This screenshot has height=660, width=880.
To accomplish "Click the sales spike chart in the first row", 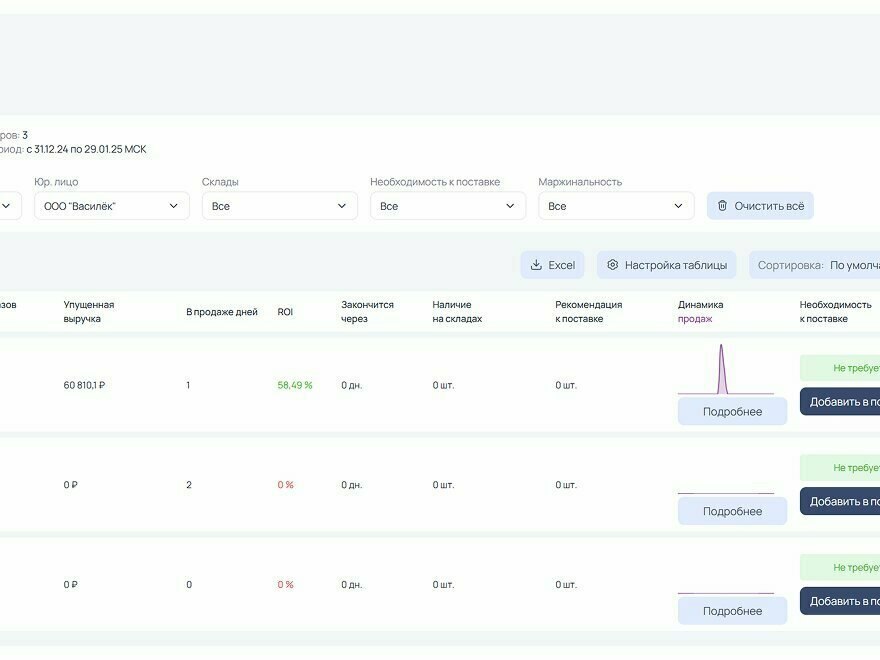I will tap(722, 370).
